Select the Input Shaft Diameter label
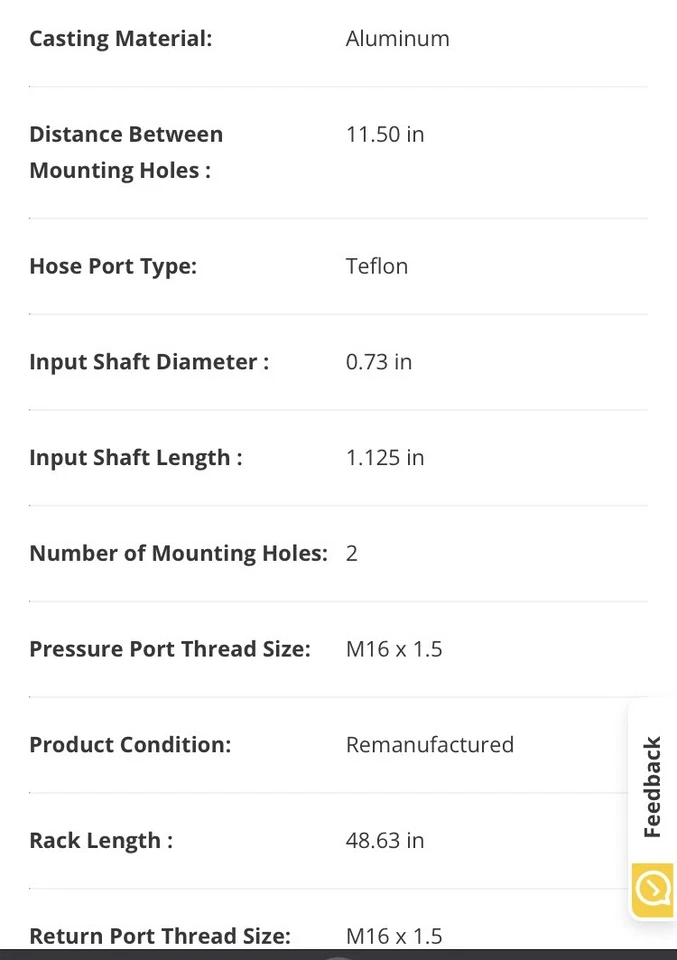The width and height of the screenshot is (677, 960). 149,362
